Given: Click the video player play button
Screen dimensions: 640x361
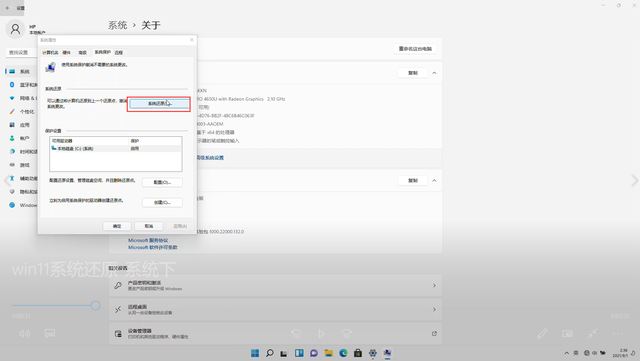Looking at the screenshot, I should click(321, 334).
